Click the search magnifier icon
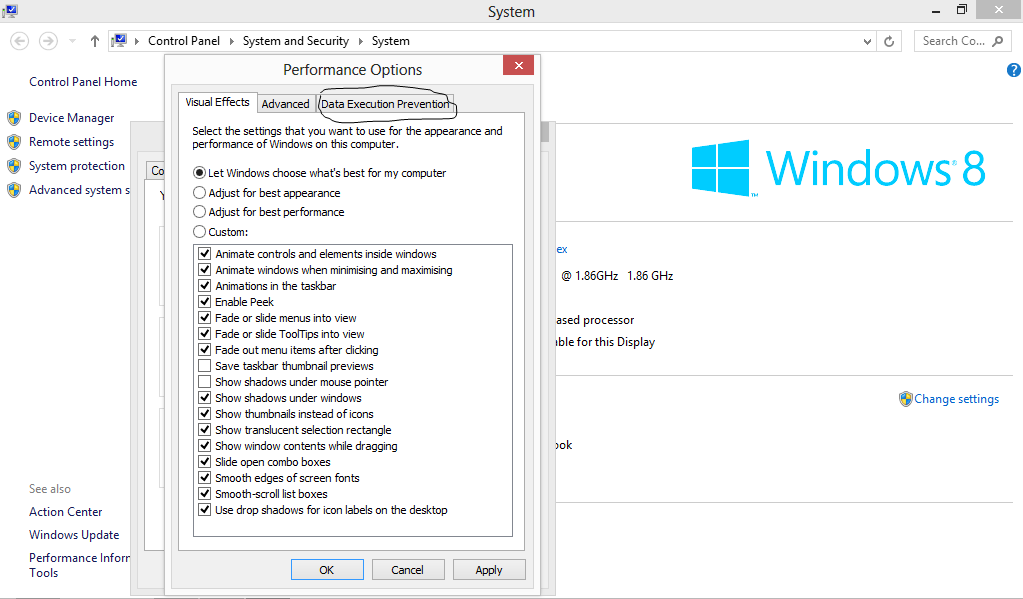1023x599 pixels. coord(998,41)
